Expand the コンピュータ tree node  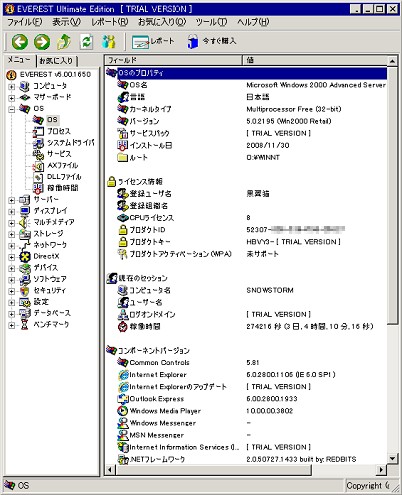[12, 87]
